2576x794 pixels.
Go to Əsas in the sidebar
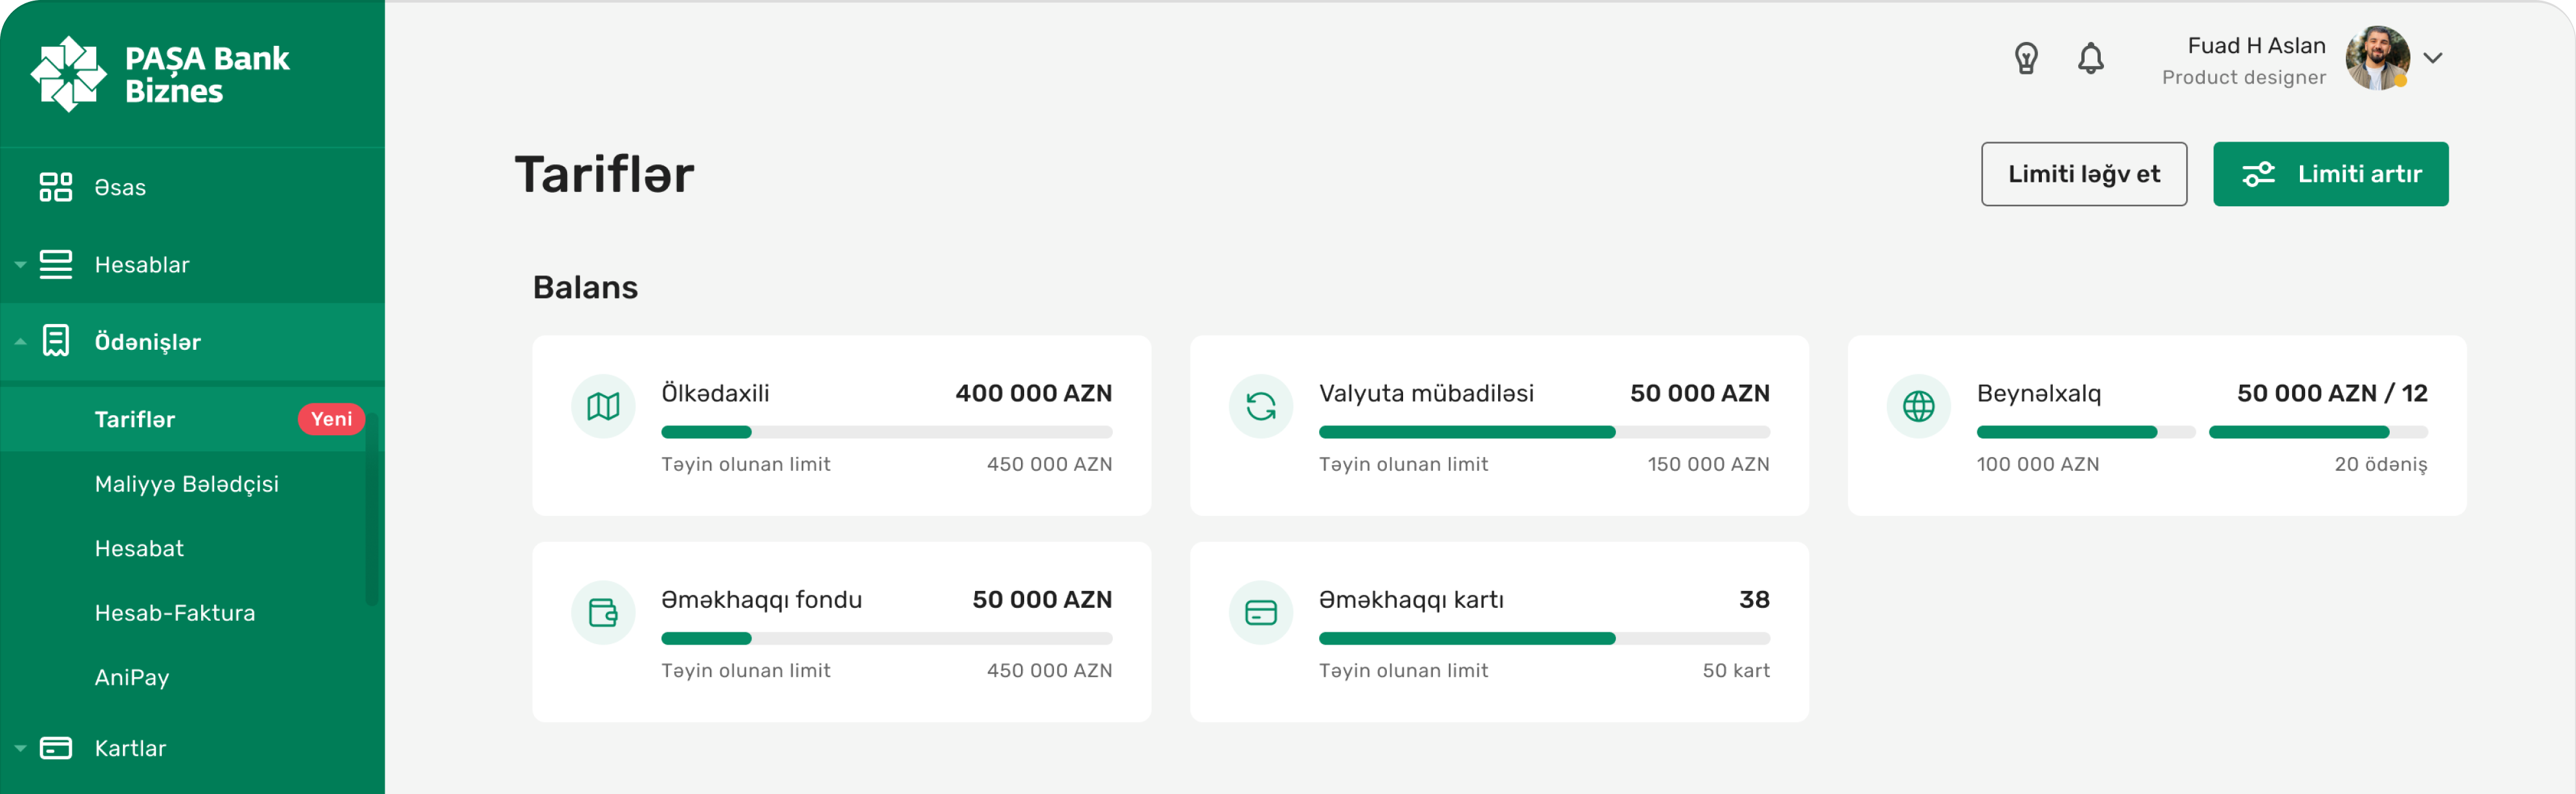point(120,187)
